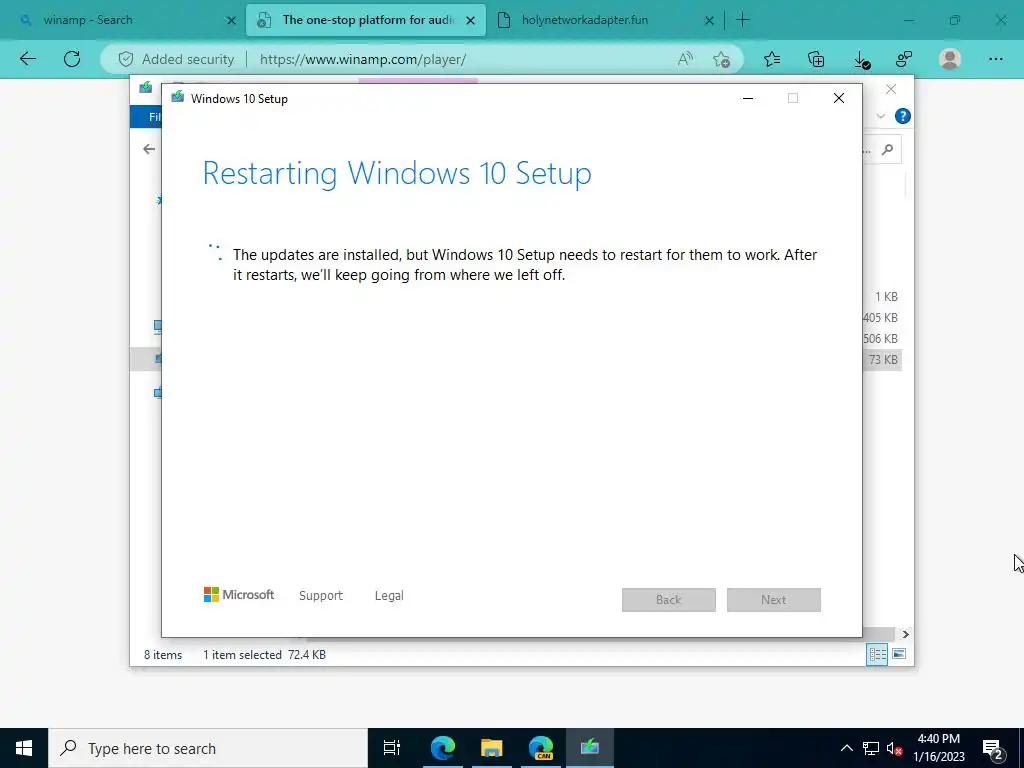This screenshot has height=768, width=1024.
Task: Click the Legal link in Setup
Action: (389, 596)
